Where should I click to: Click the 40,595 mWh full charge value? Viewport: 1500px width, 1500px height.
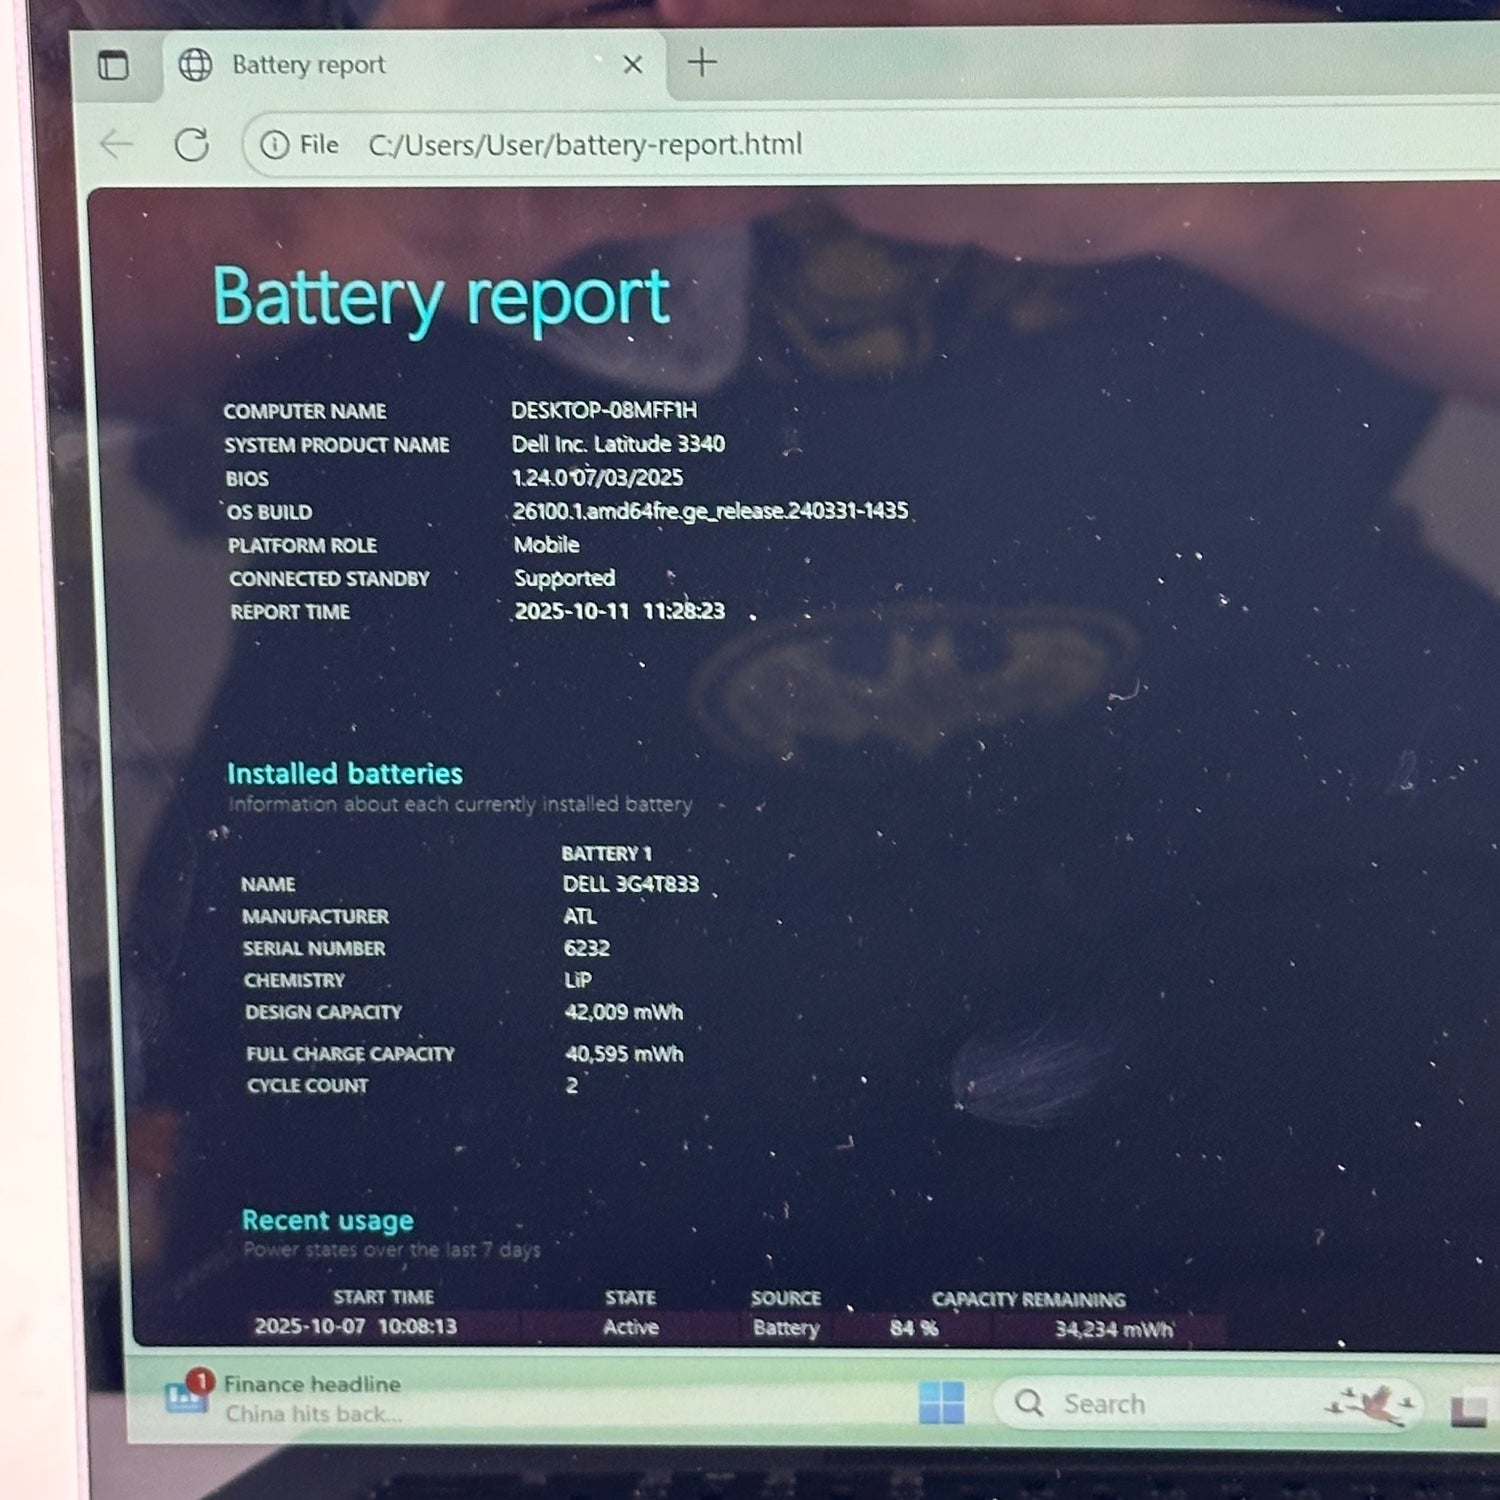(x=624, y=1053)
